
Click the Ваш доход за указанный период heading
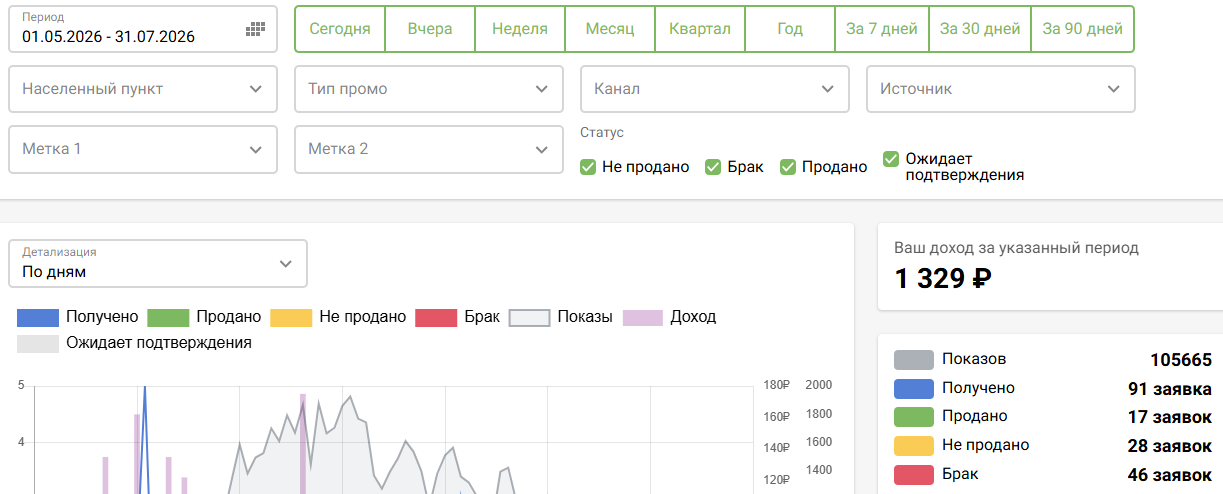(x=1016, y=248)
